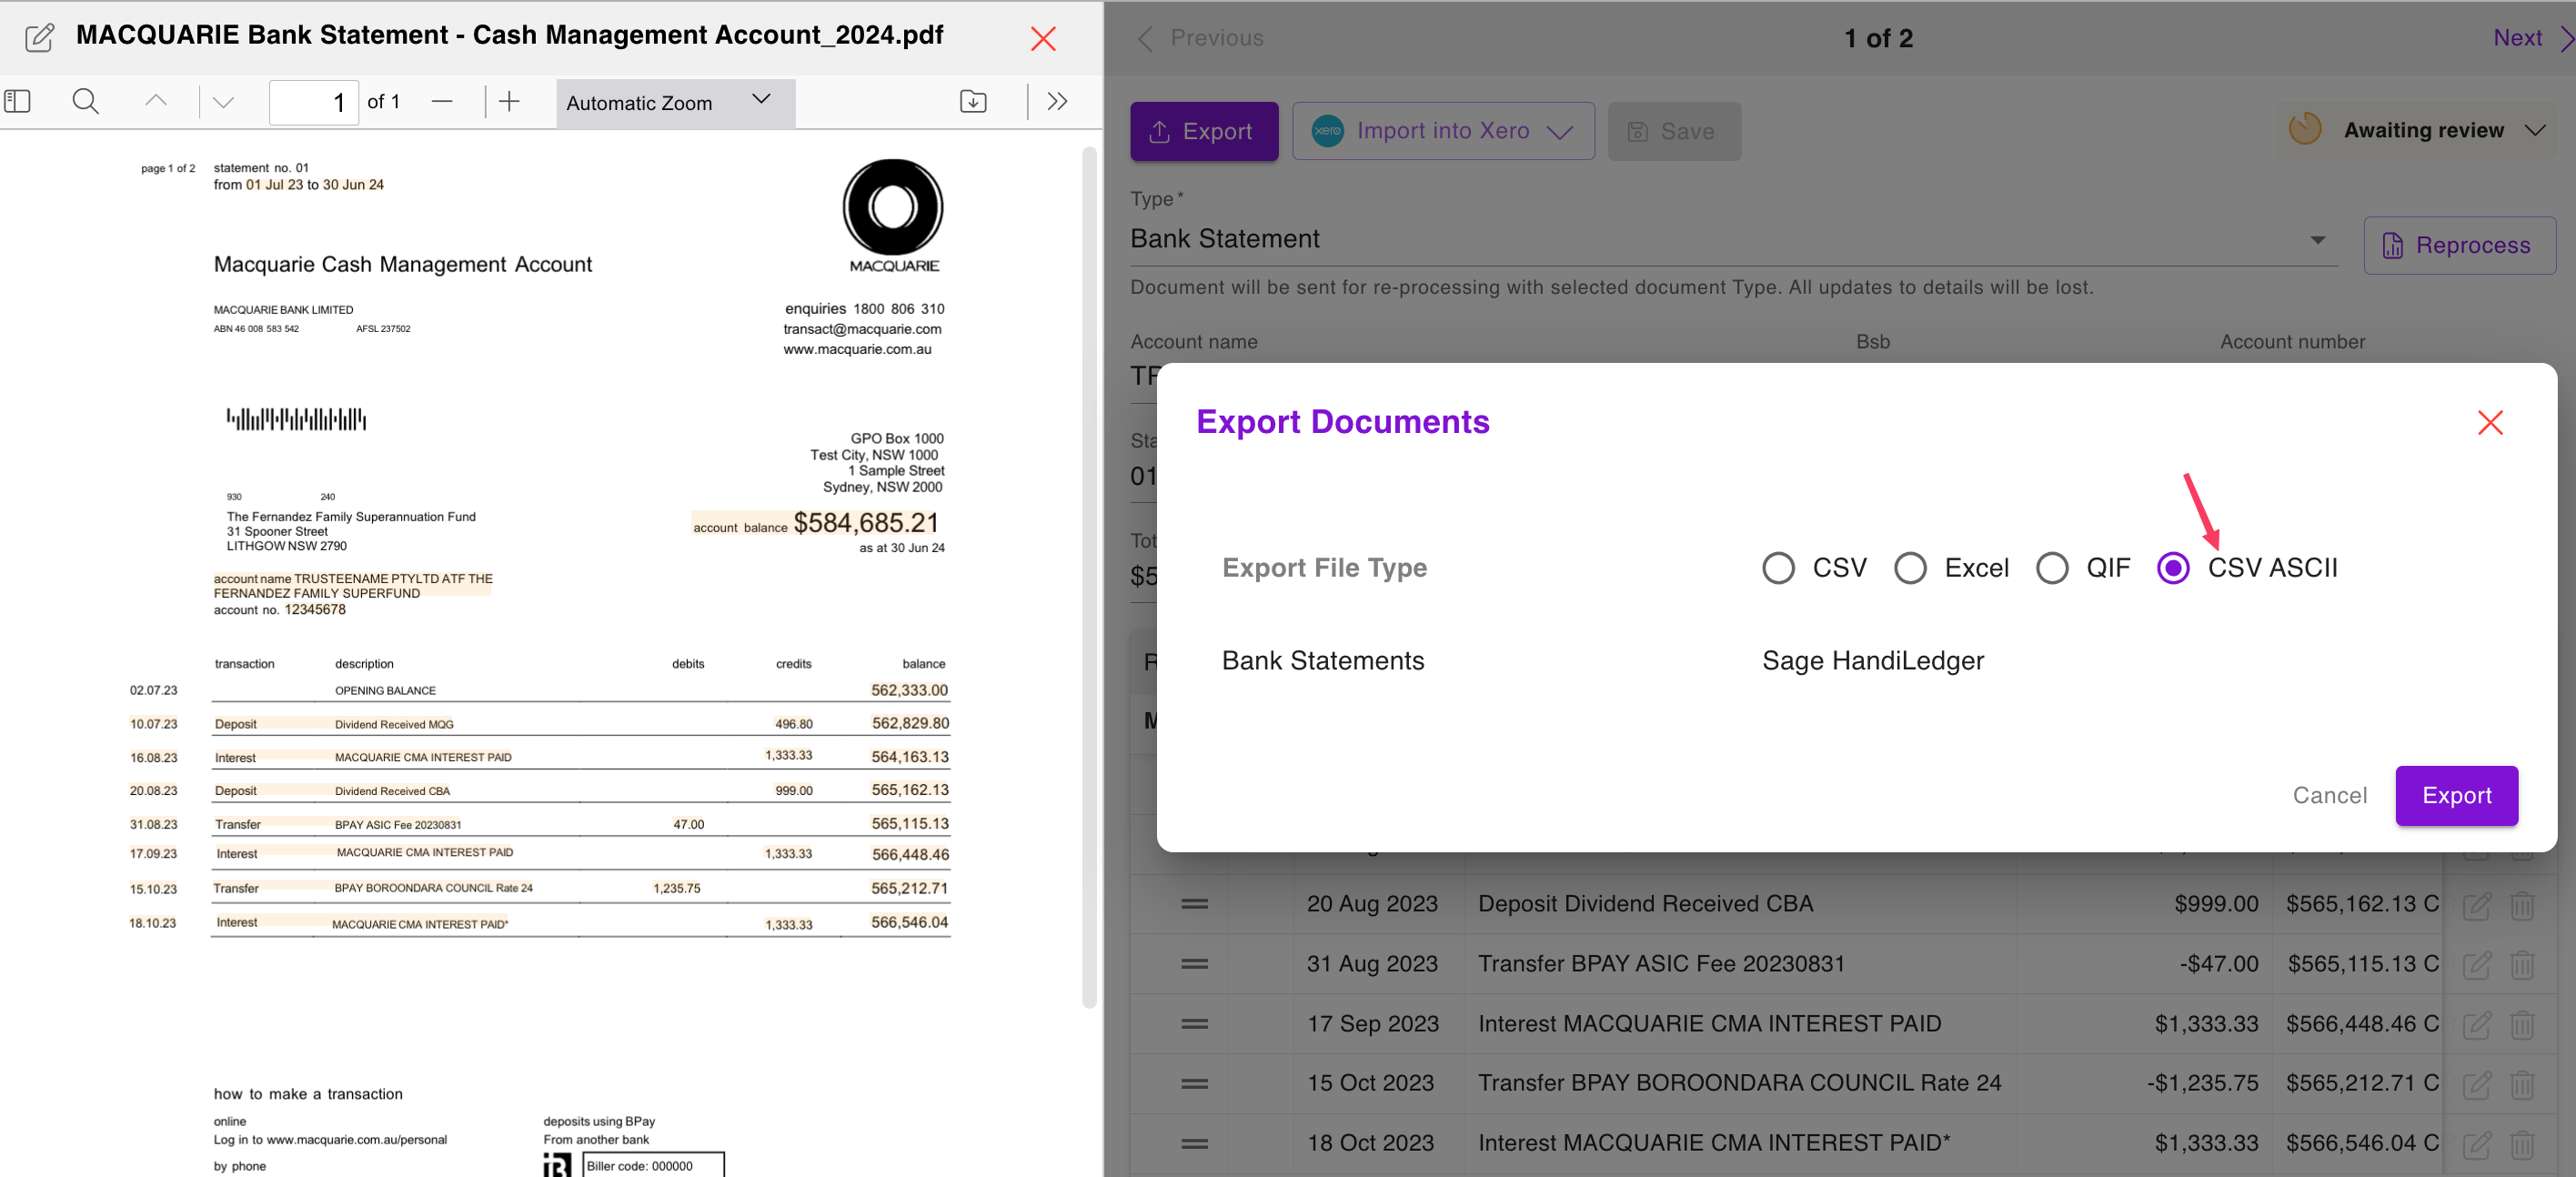
Task: Click drag handle for 20 Aug 2023 row
Action: [1194, 903]
